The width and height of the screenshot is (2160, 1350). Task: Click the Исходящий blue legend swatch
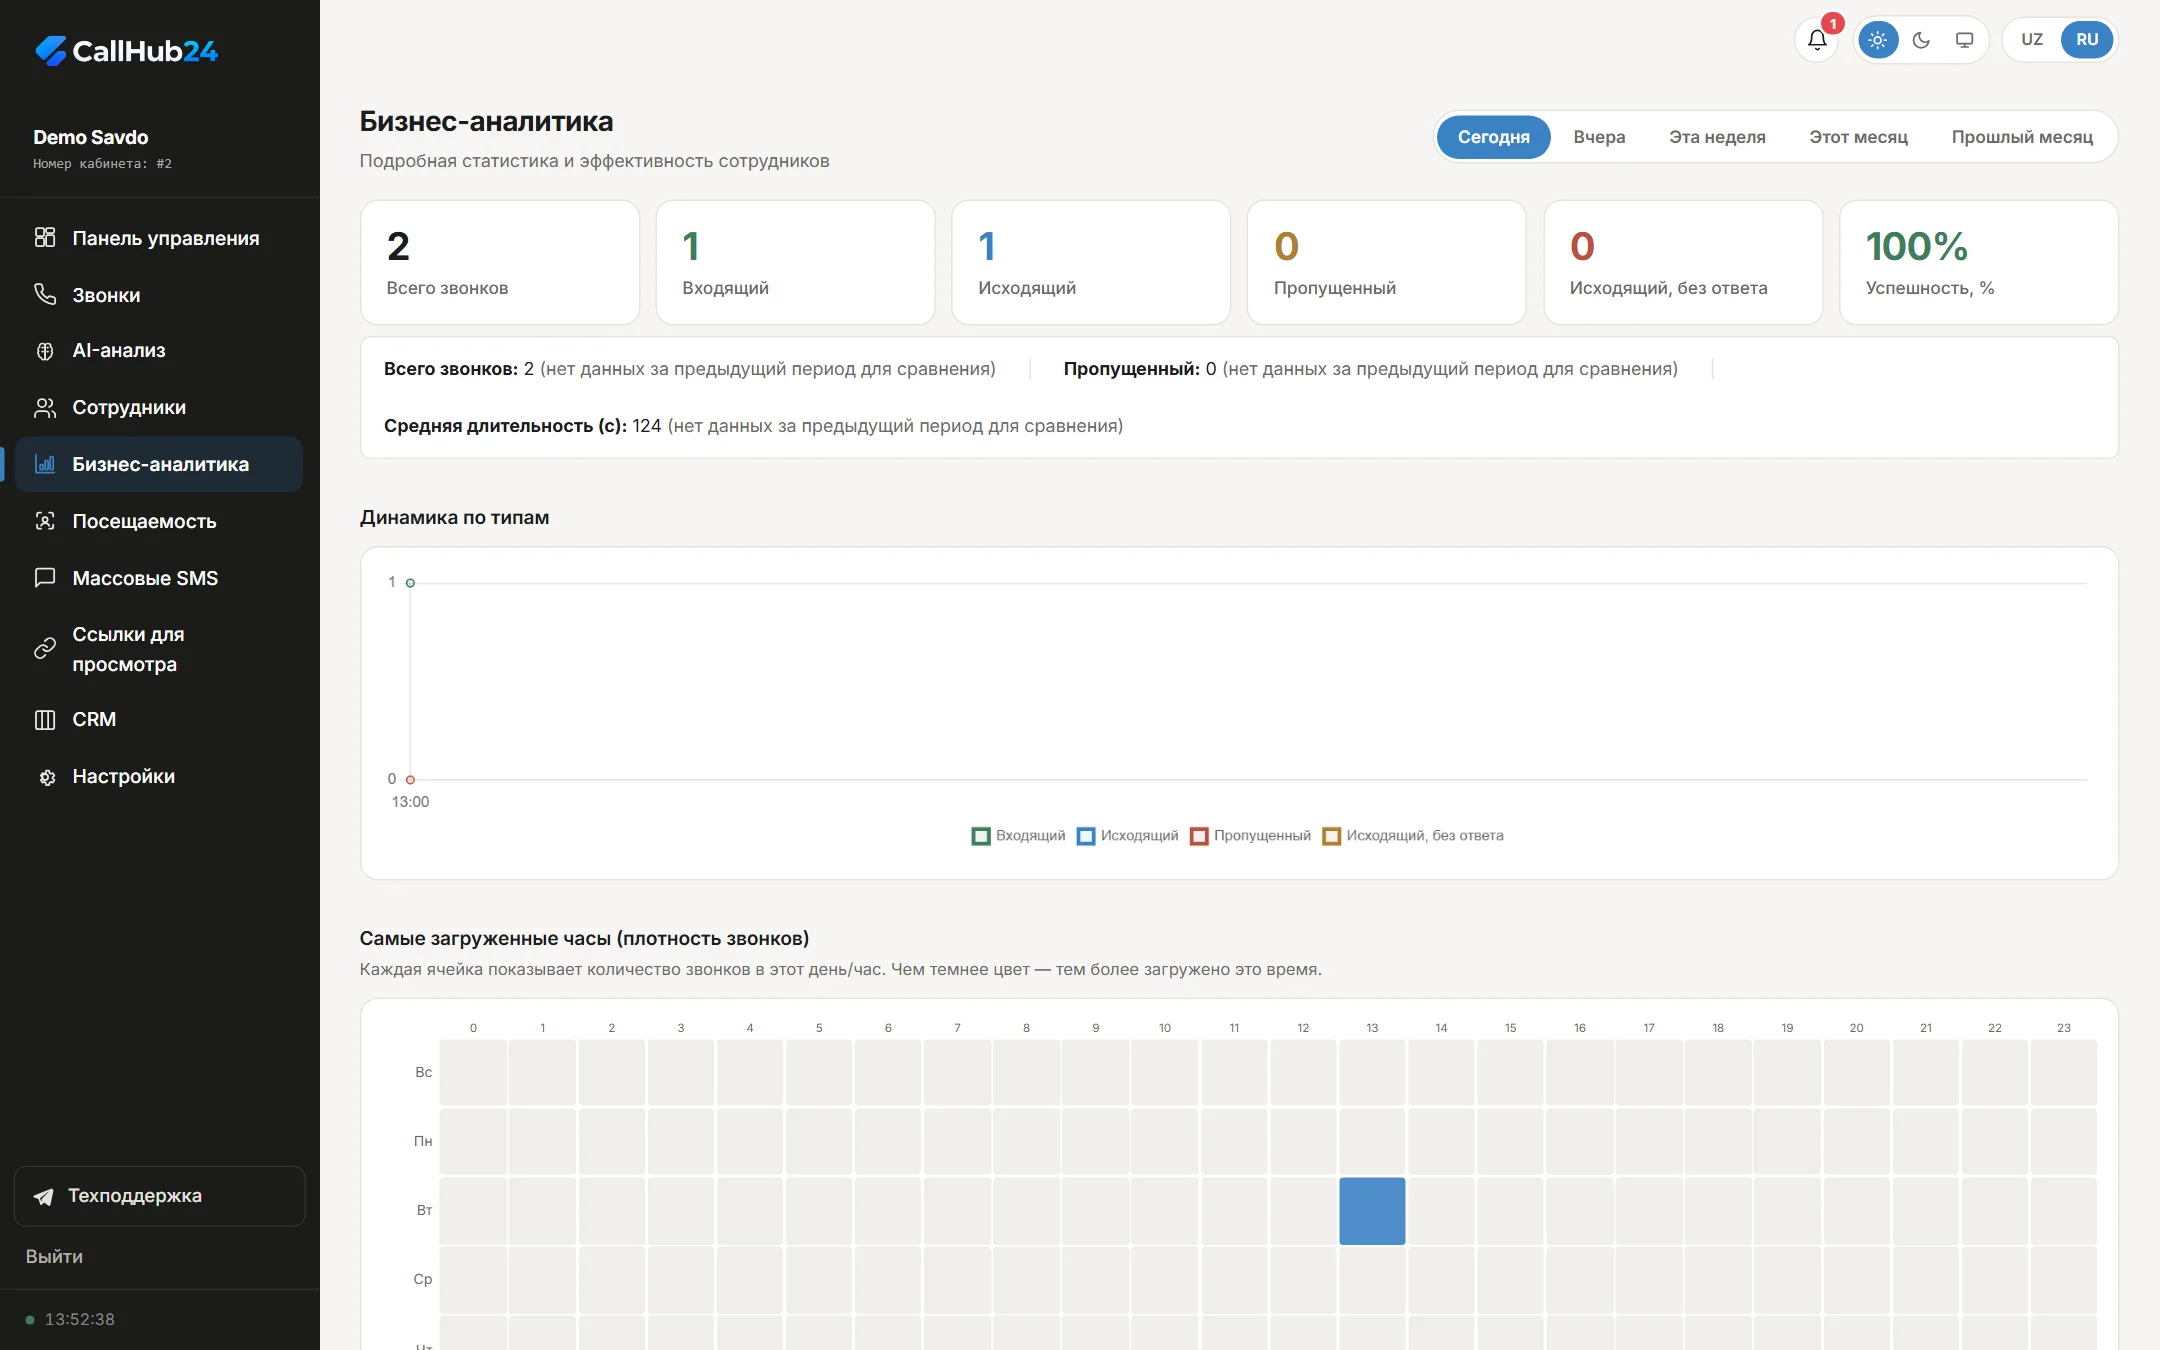[1086, 836]
